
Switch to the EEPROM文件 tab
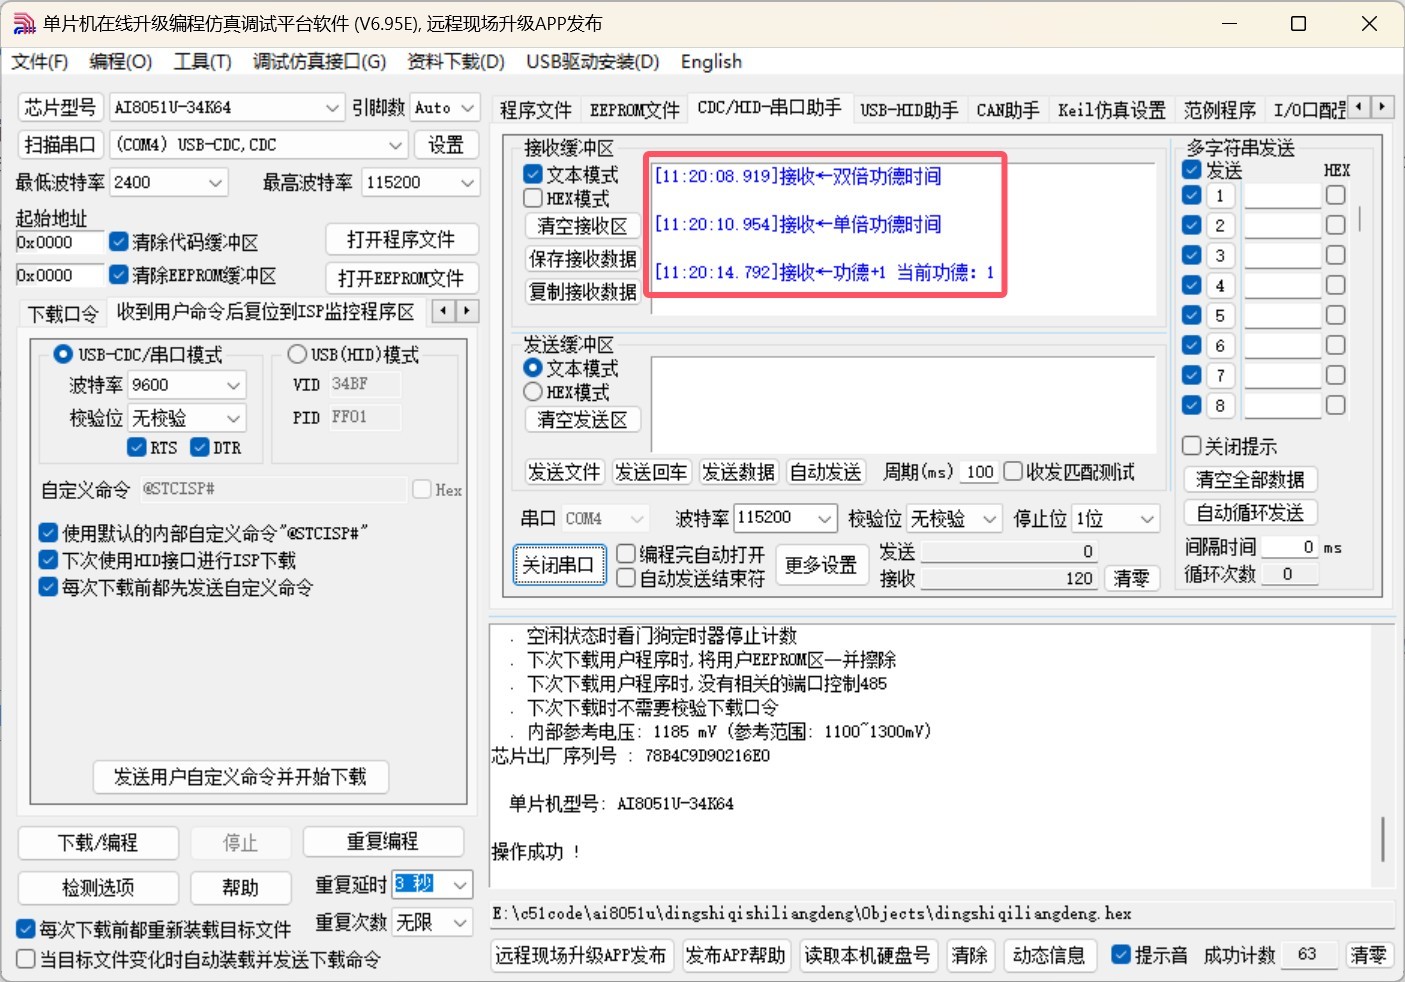[634, 110]
